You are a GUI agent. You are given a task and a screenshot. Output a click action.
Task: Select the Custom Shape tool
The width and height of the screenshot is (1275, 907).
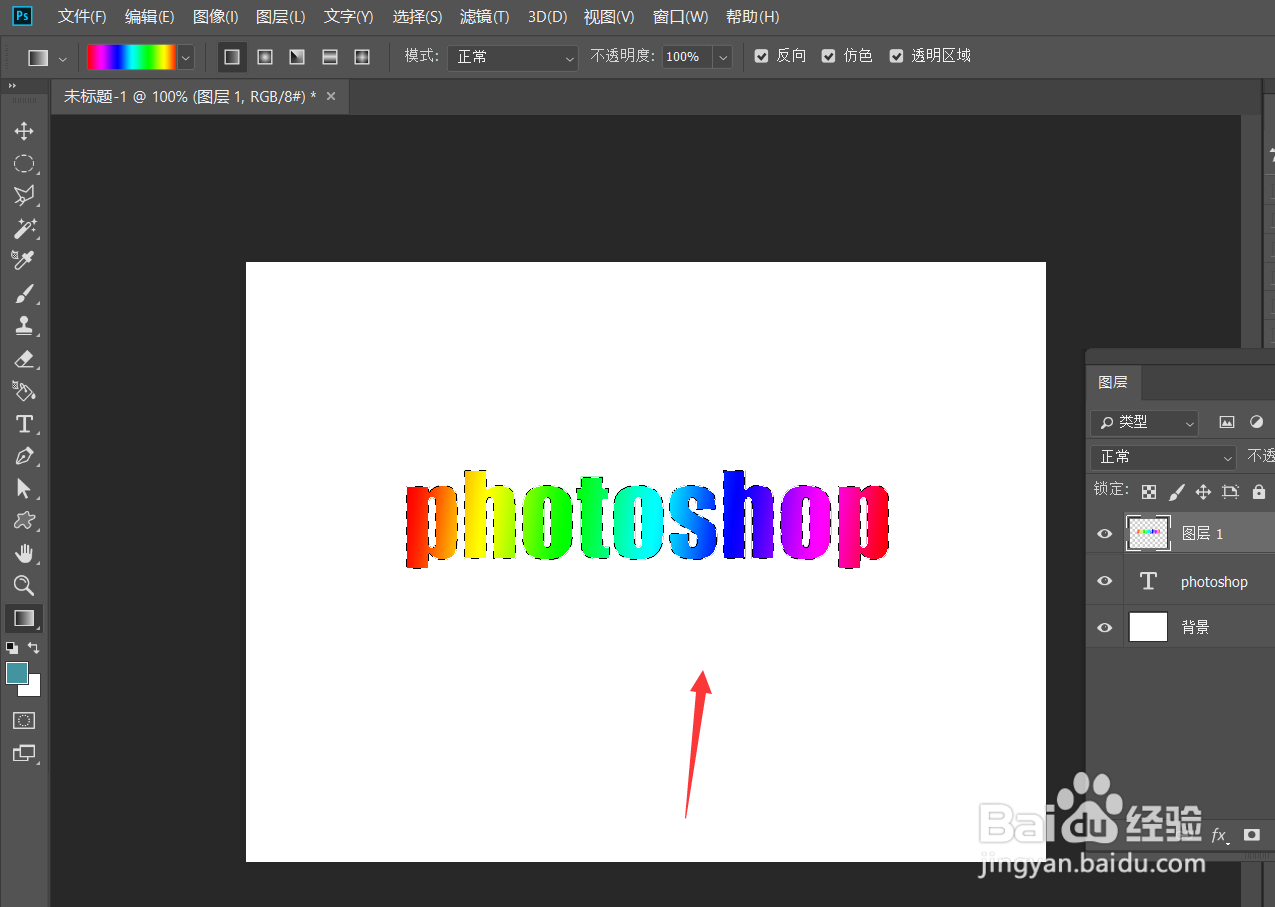[x=24, y=520]
